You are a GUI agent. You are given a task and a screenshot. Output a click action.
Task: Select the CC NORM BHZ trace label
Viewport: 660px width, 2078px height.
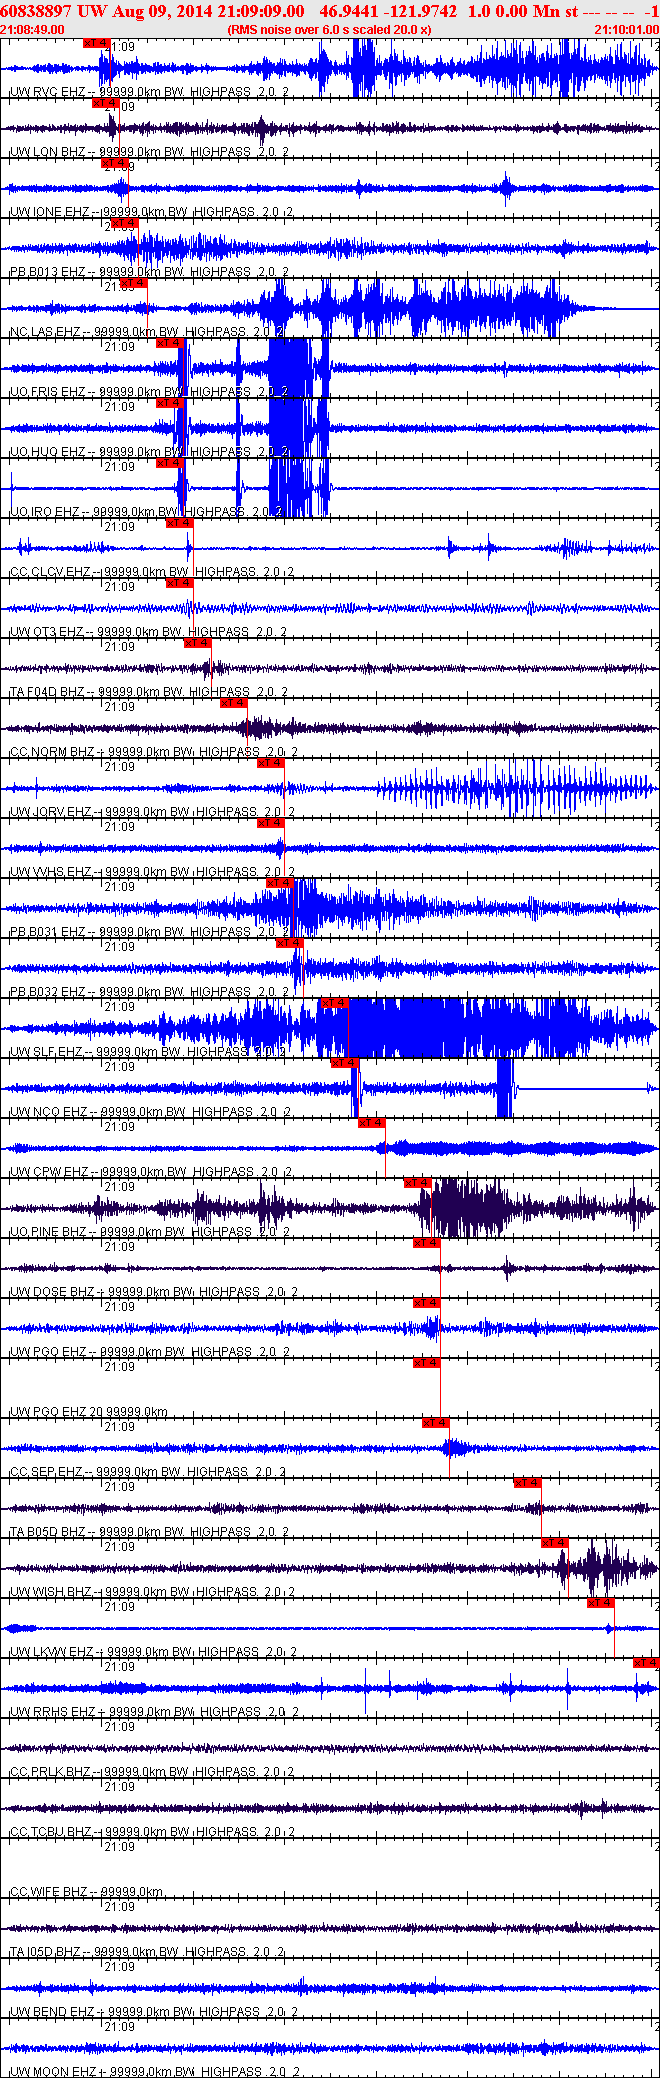coord(153,752)
